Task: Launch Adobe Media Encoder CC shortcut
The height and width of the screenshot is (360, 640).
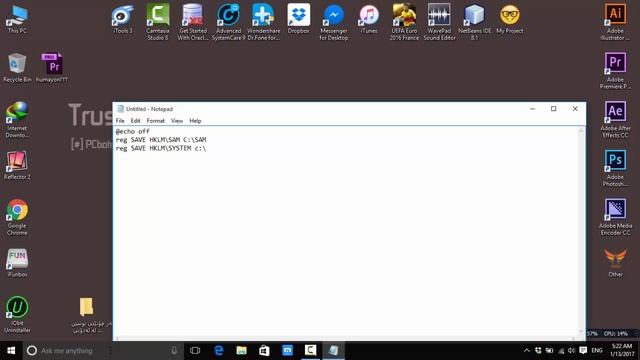Action: click(615, 217)
